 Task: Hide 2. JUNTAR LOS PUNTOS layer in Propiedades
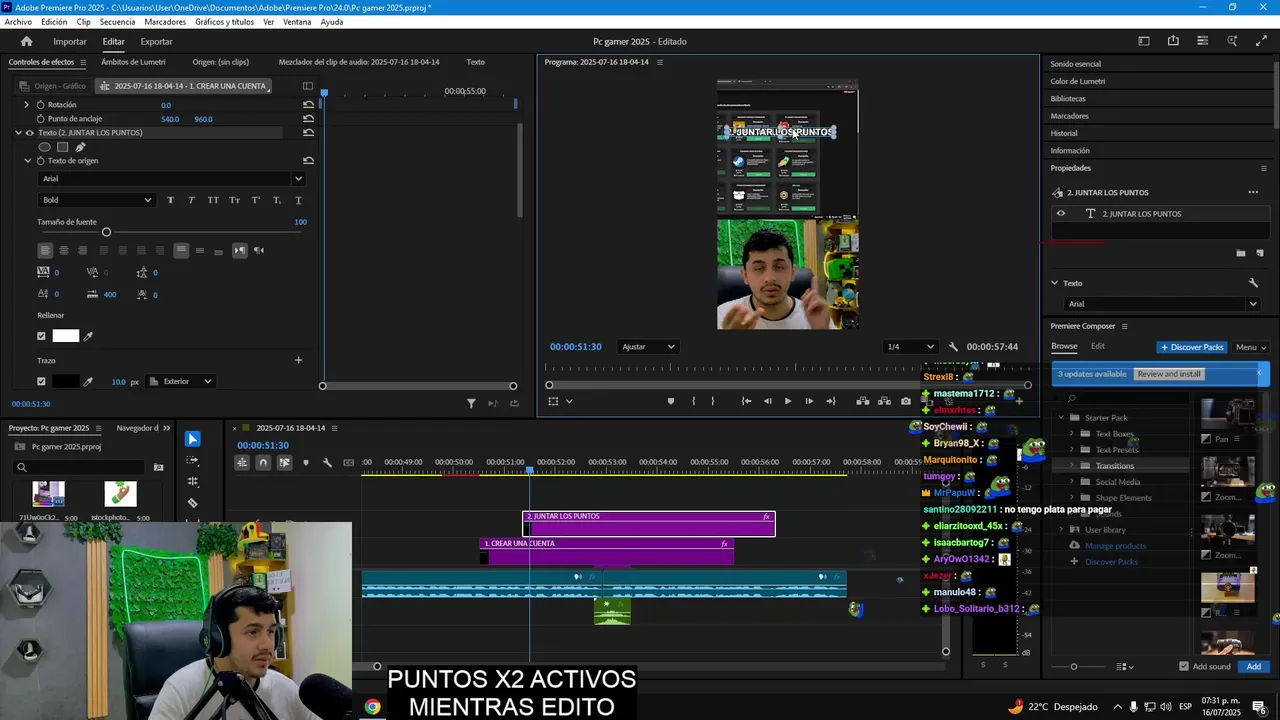(1061, 213)
